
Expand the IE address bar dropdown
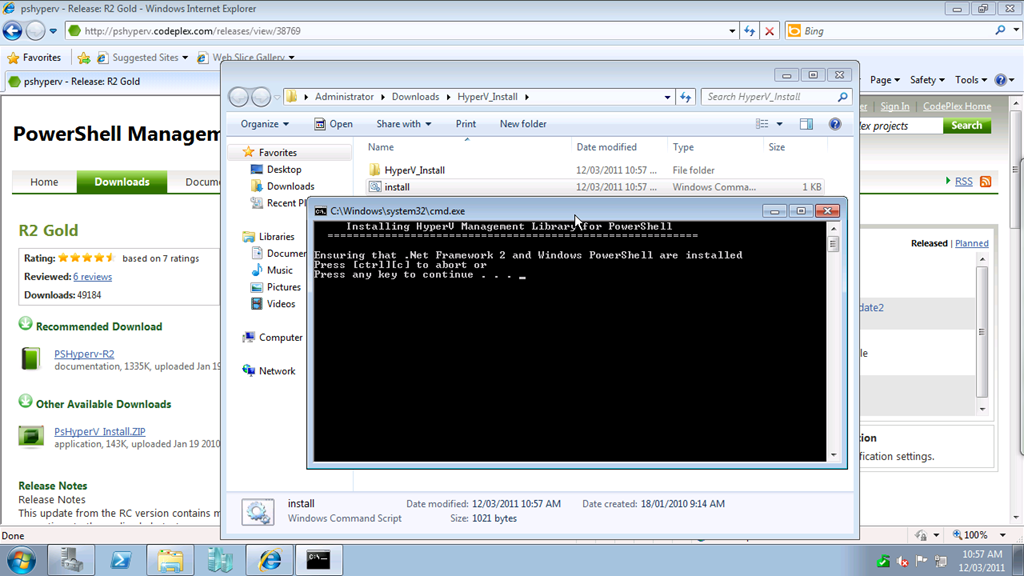coord(732,31)
